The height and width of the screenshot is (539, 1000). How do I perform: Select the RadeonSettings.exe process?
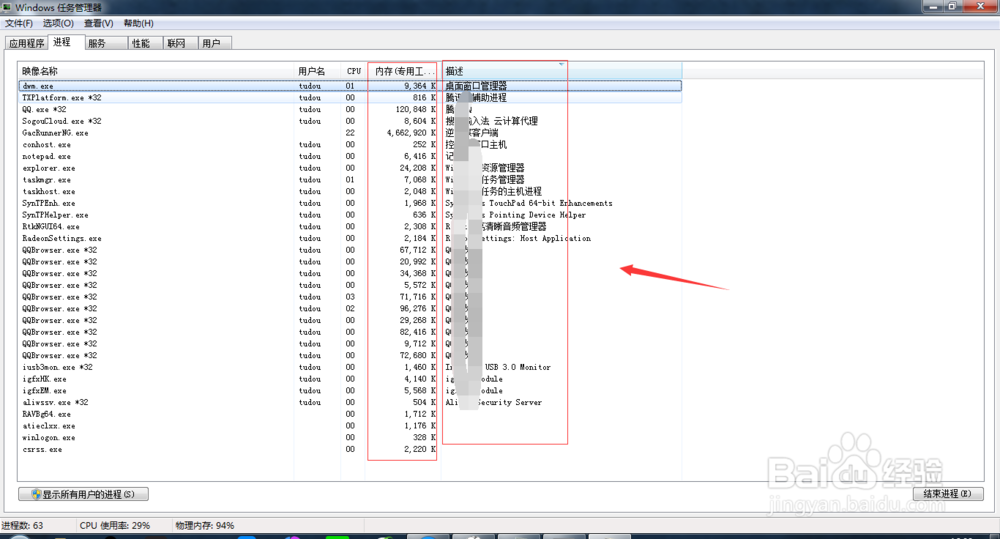[350, 239]
